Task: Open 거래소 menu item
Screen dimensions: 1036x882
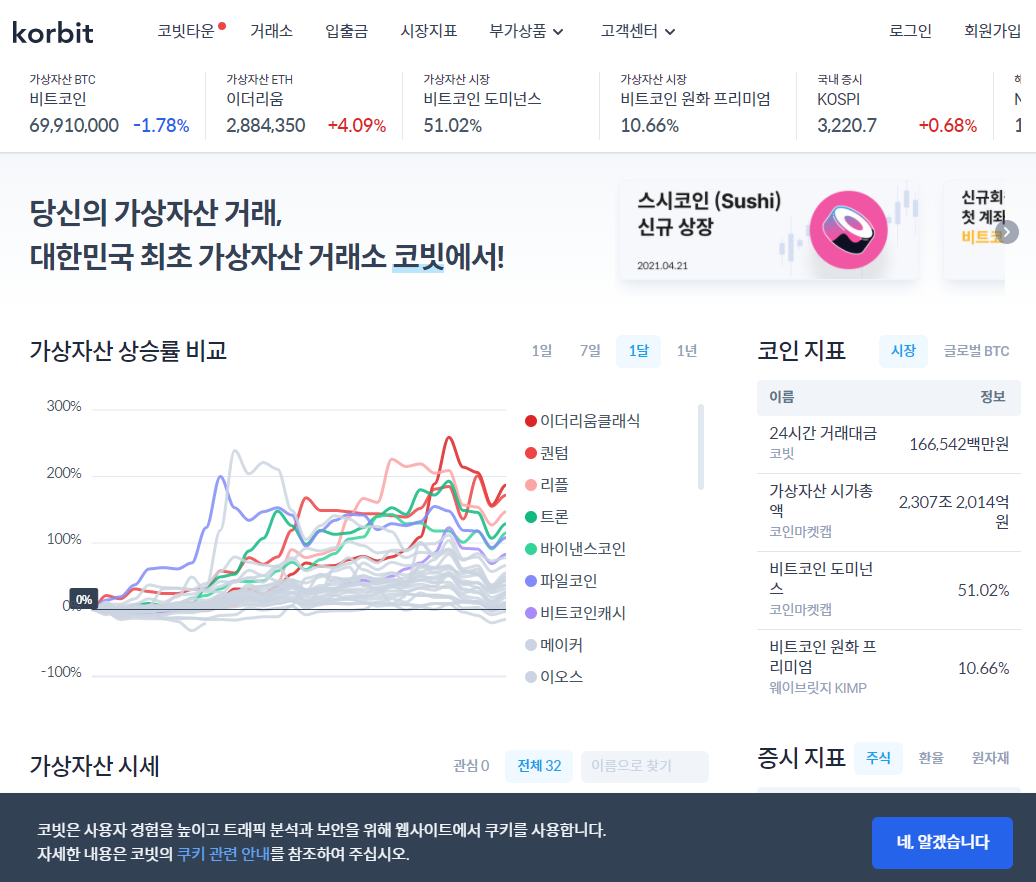Action: (x=271, y=31)
